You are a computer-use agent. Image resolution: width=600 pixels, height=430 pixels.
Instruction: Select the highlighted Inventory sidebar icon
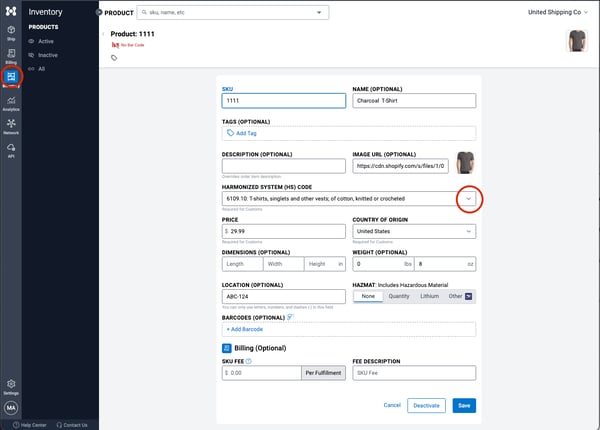tap(11, 77)
